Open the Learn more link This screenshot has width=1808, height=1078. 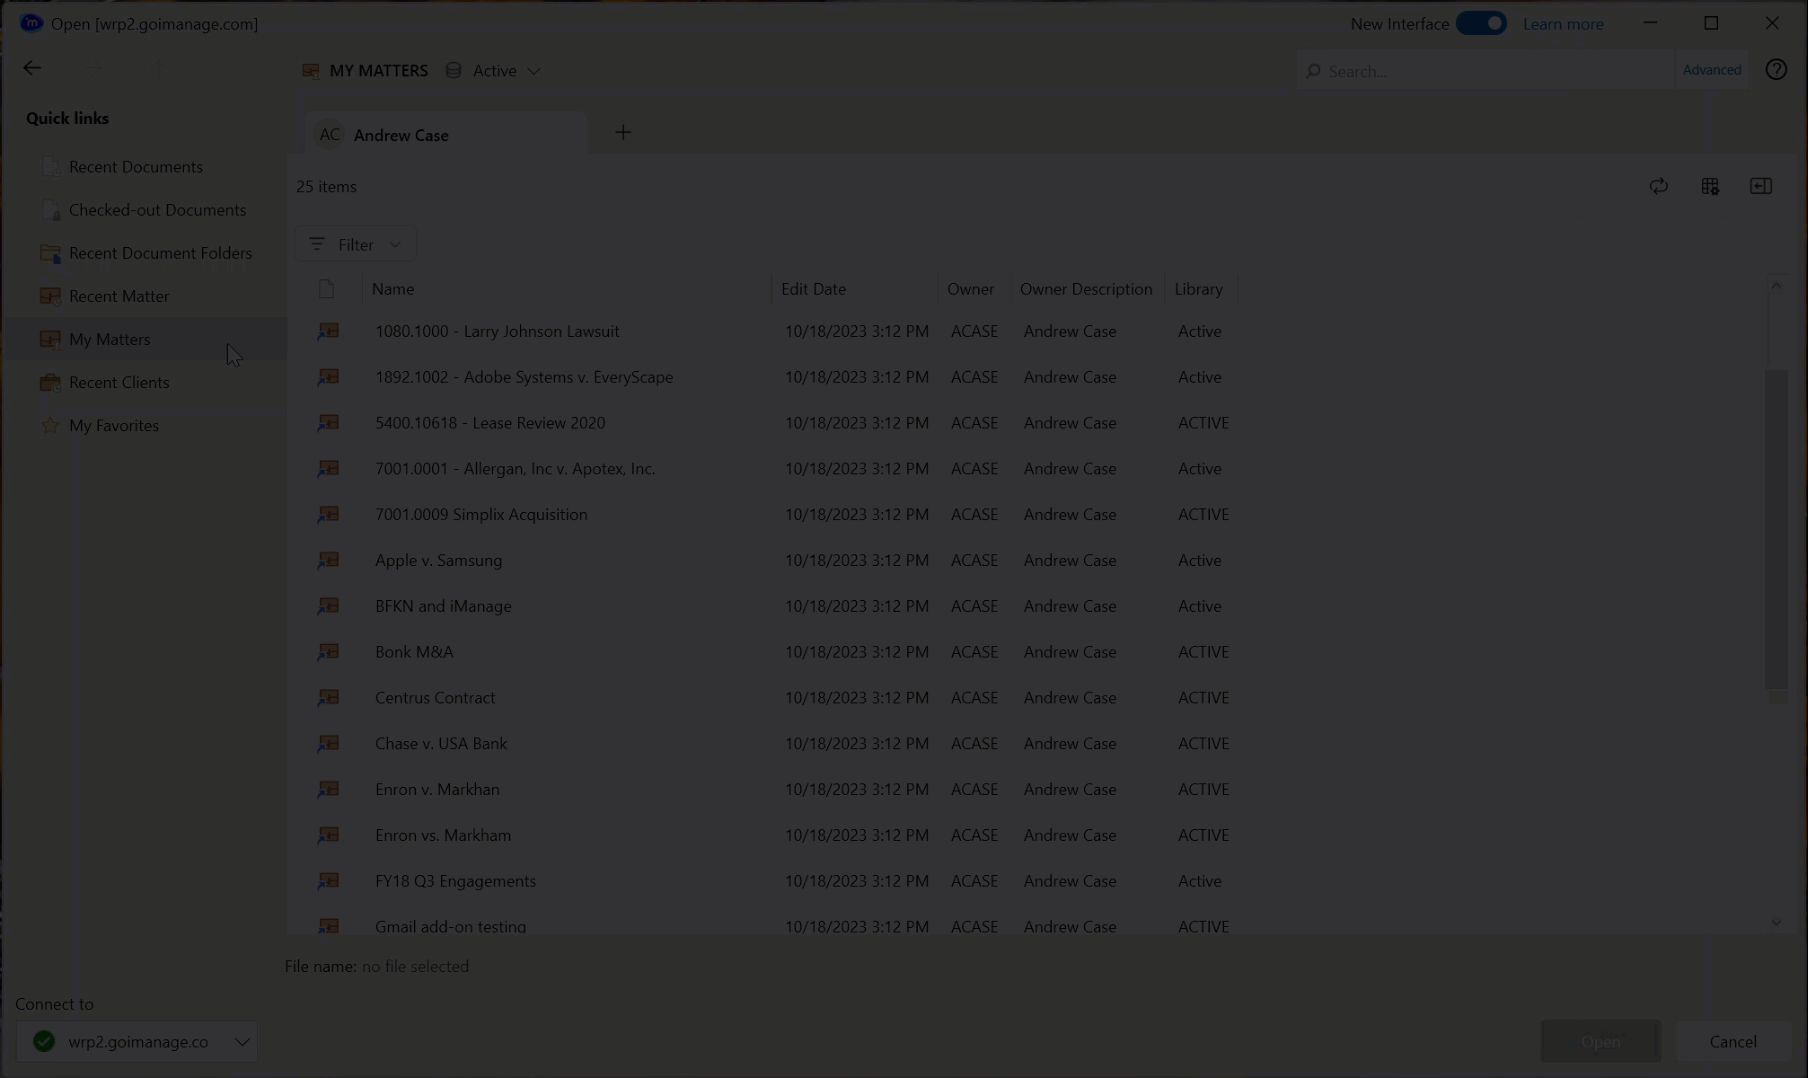point(1562,24)
